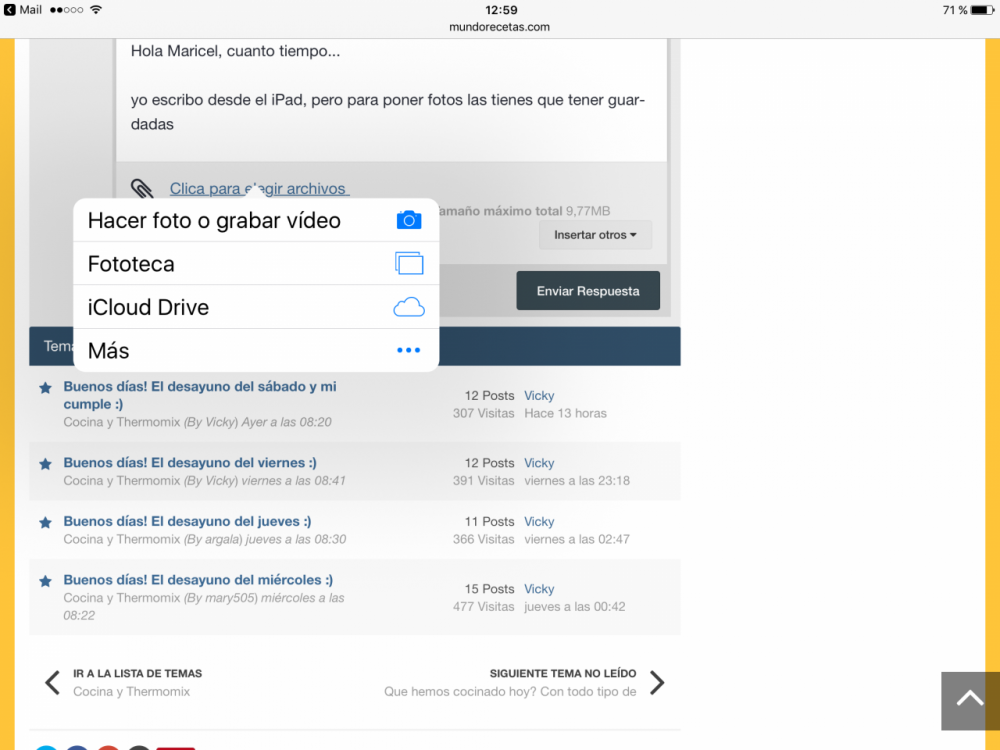Click the scroll-to-top arrow button
The height and width of the screenshot is (750, 1000).
point(969,700)
